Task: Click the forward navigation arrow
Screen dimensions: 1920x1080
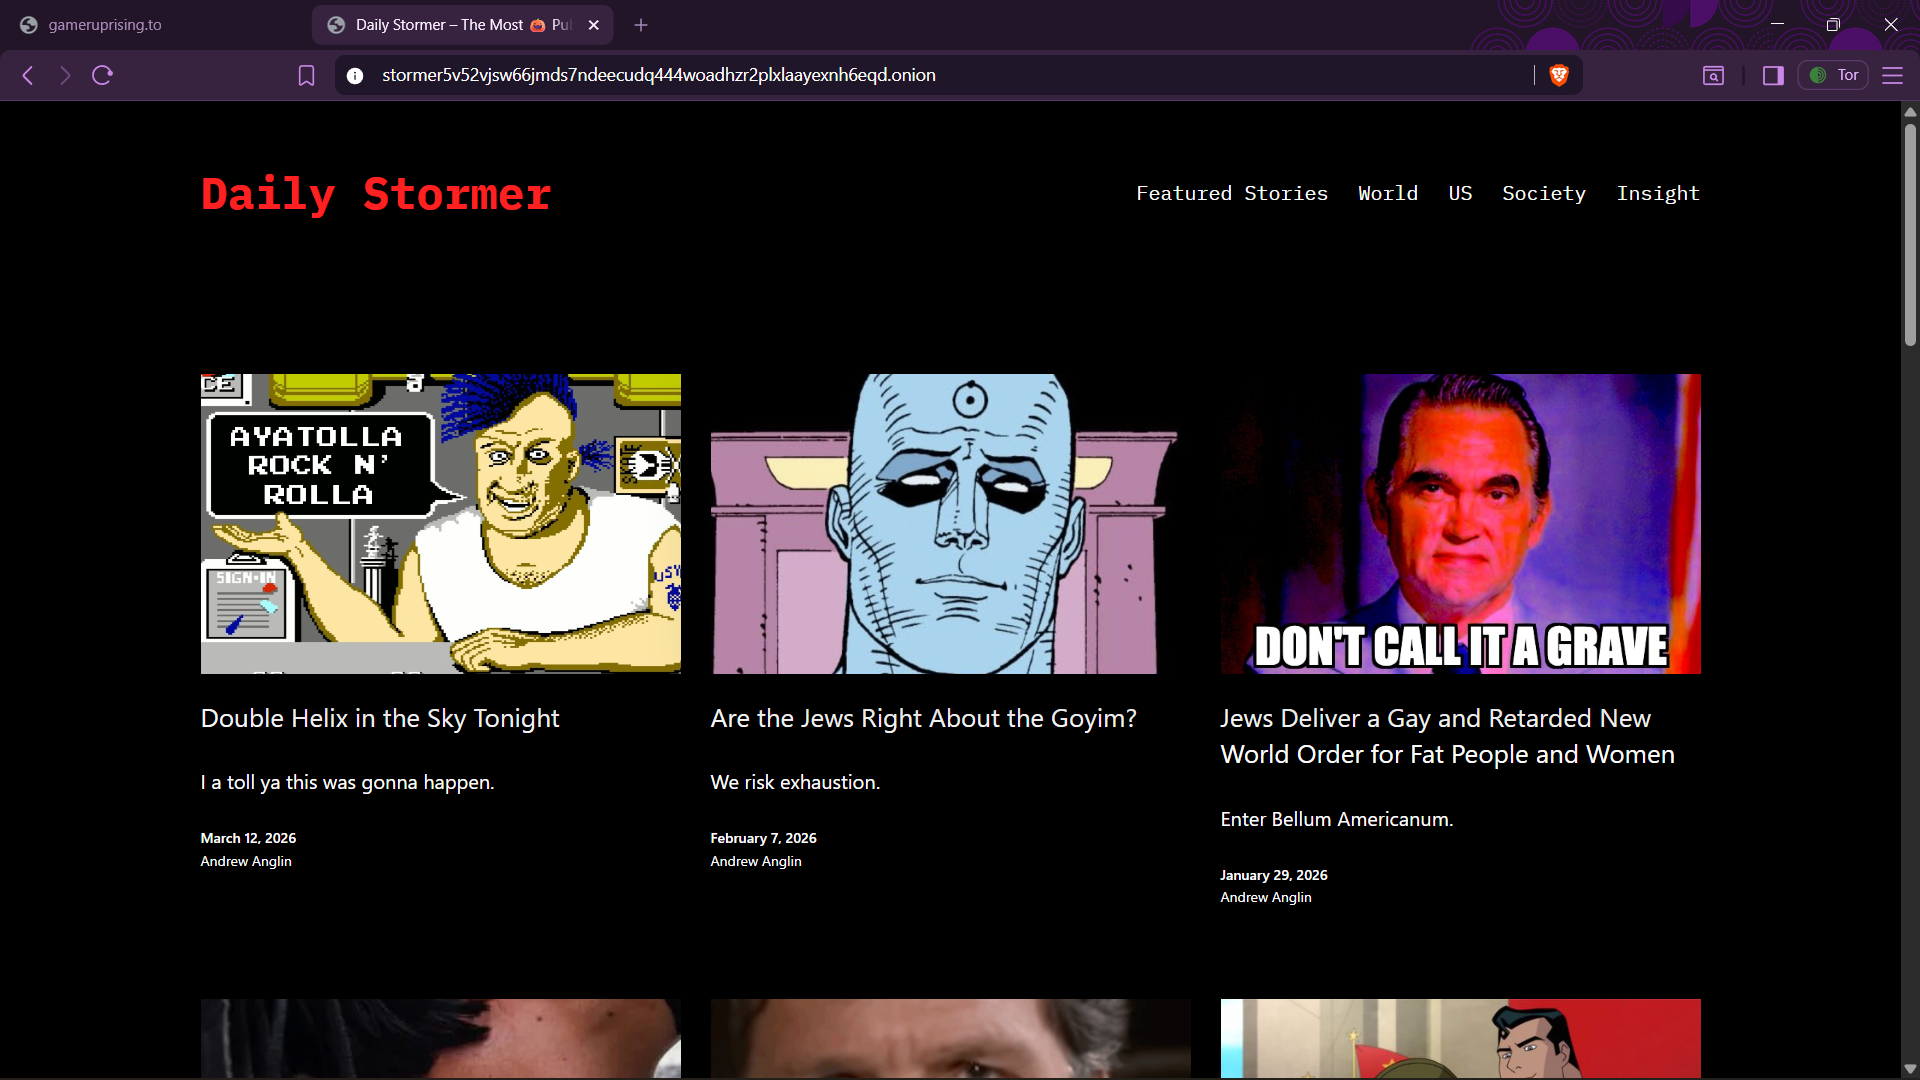Action: click(65, 75)
